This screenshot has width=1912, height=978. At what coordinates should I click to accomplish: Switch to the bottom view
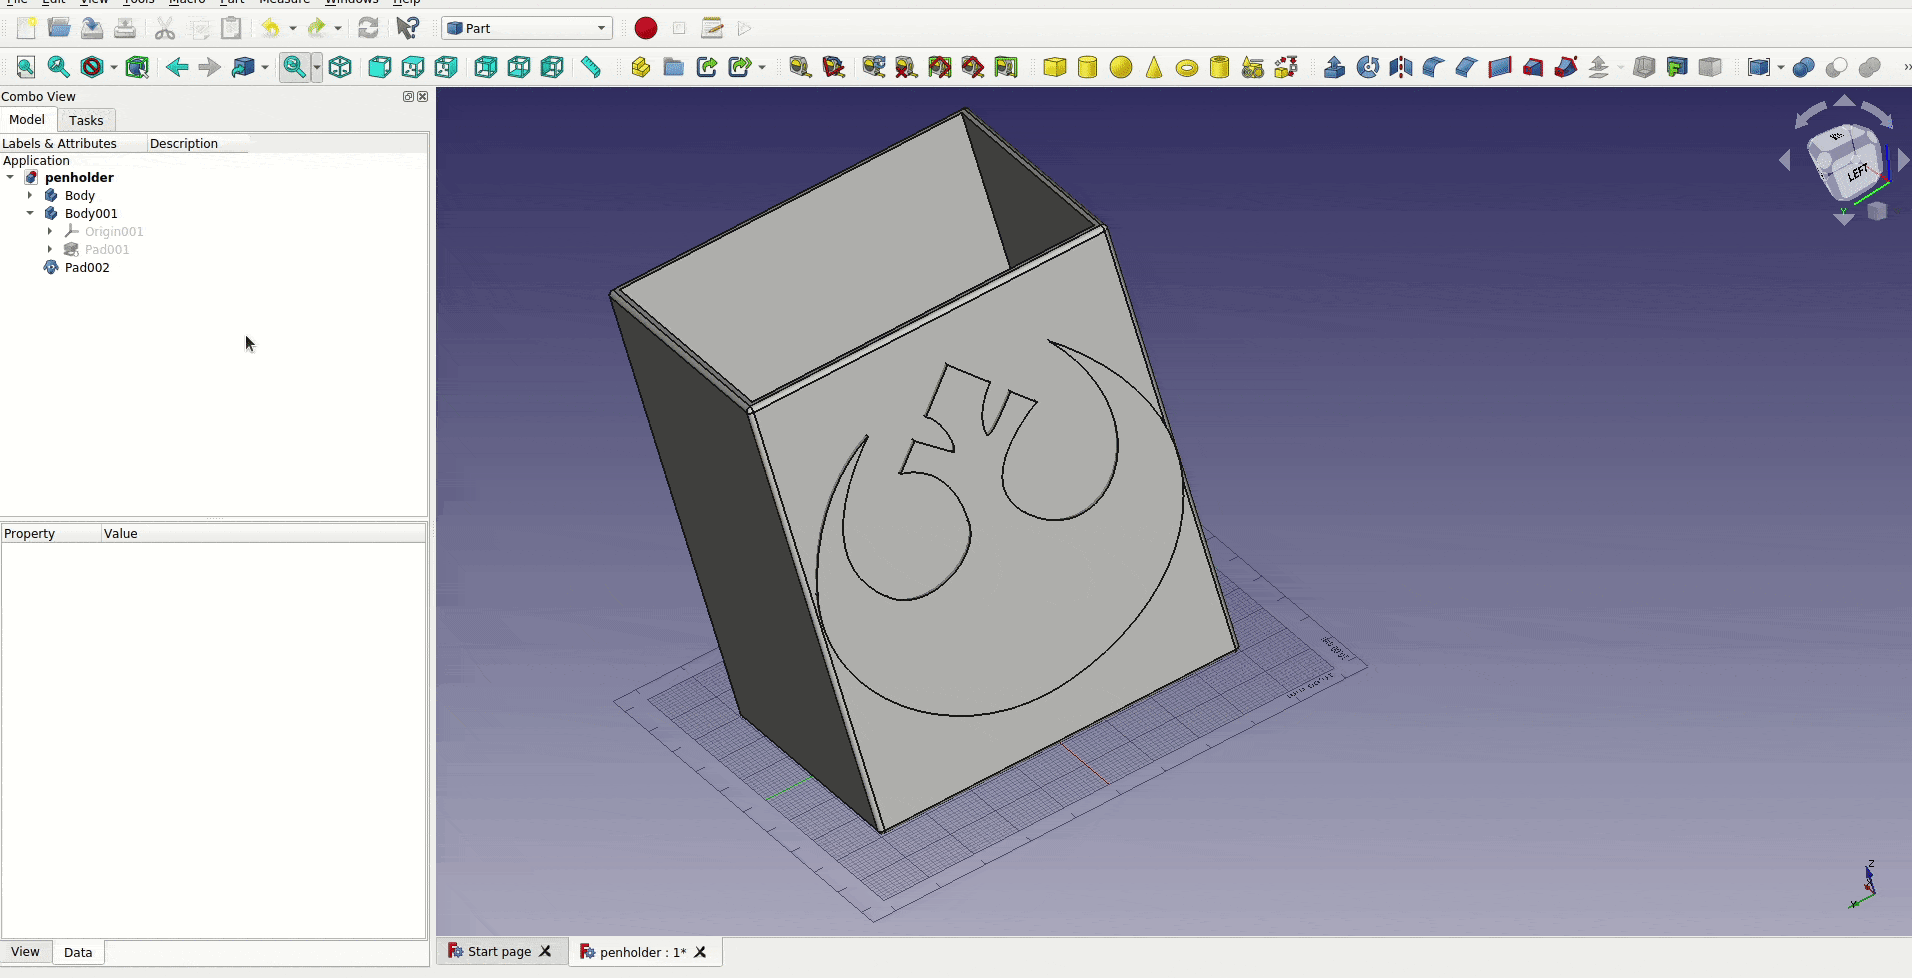[x=519, y=67]
